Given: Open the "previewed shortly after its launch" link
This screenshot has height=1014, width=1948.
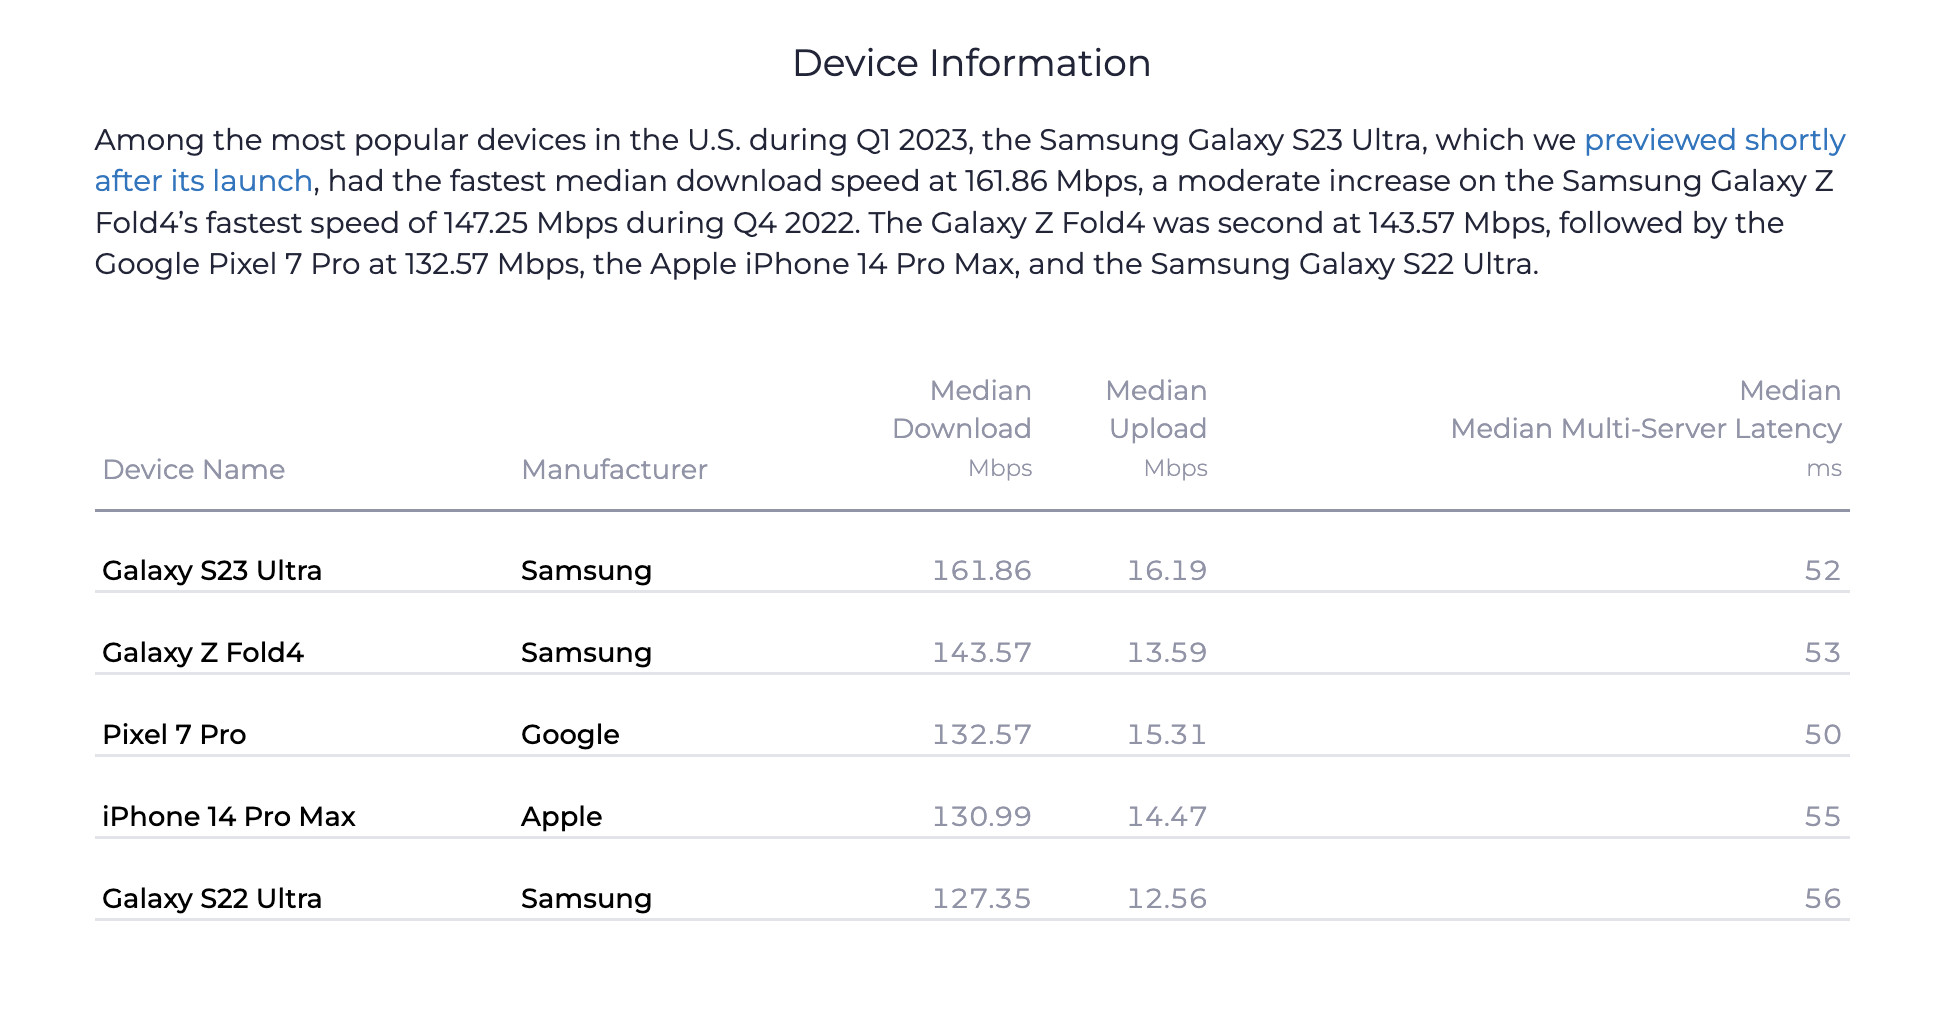Looking at the screenshot, I should [1713, 140].
